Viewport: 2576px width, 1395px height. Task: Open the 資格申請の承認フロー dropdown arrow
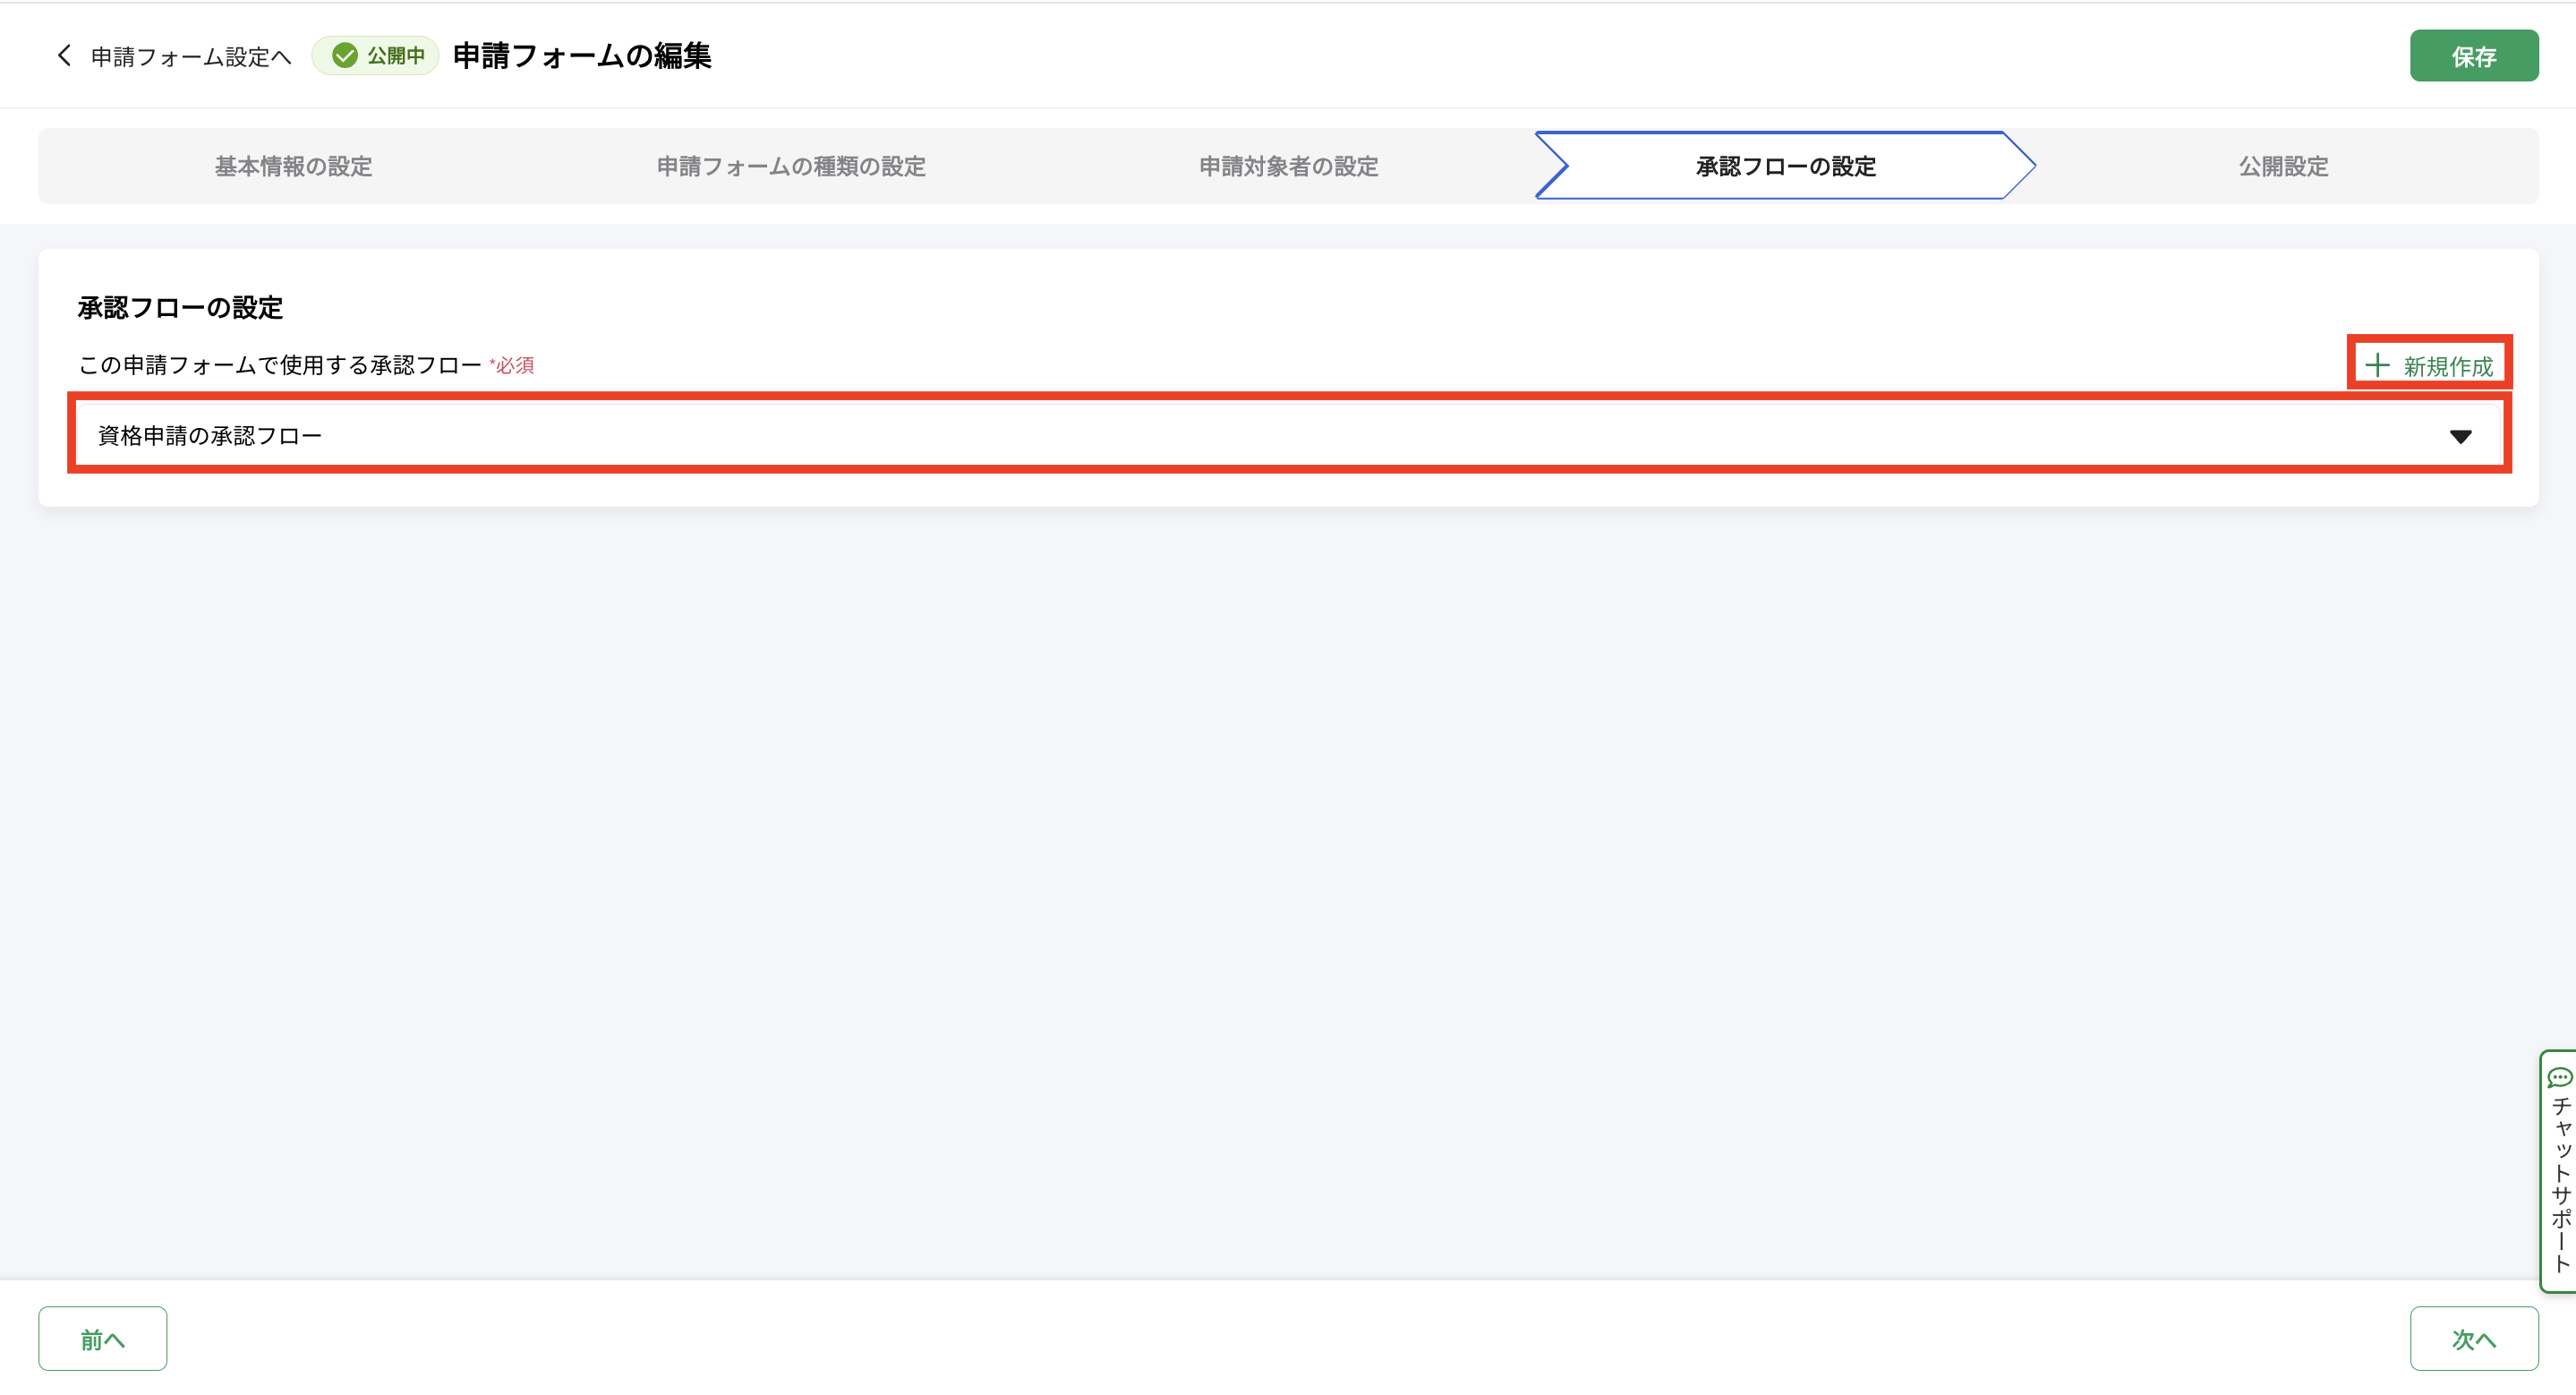2460,437
